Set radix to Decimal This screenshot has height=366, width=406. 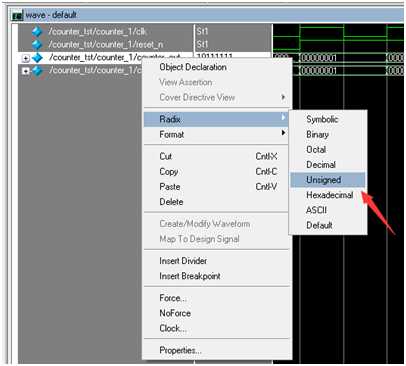[x=321, y=165]
